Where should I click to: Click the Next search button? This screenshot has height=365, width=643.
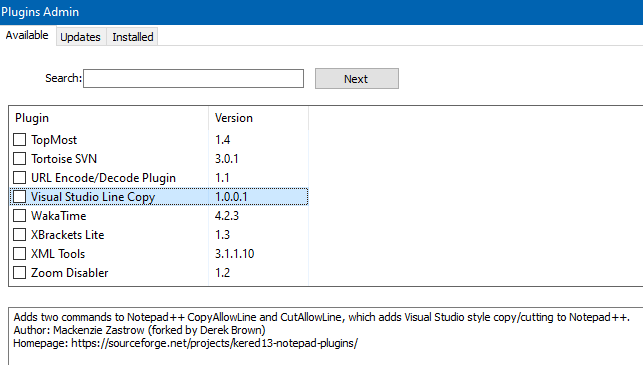356,79
